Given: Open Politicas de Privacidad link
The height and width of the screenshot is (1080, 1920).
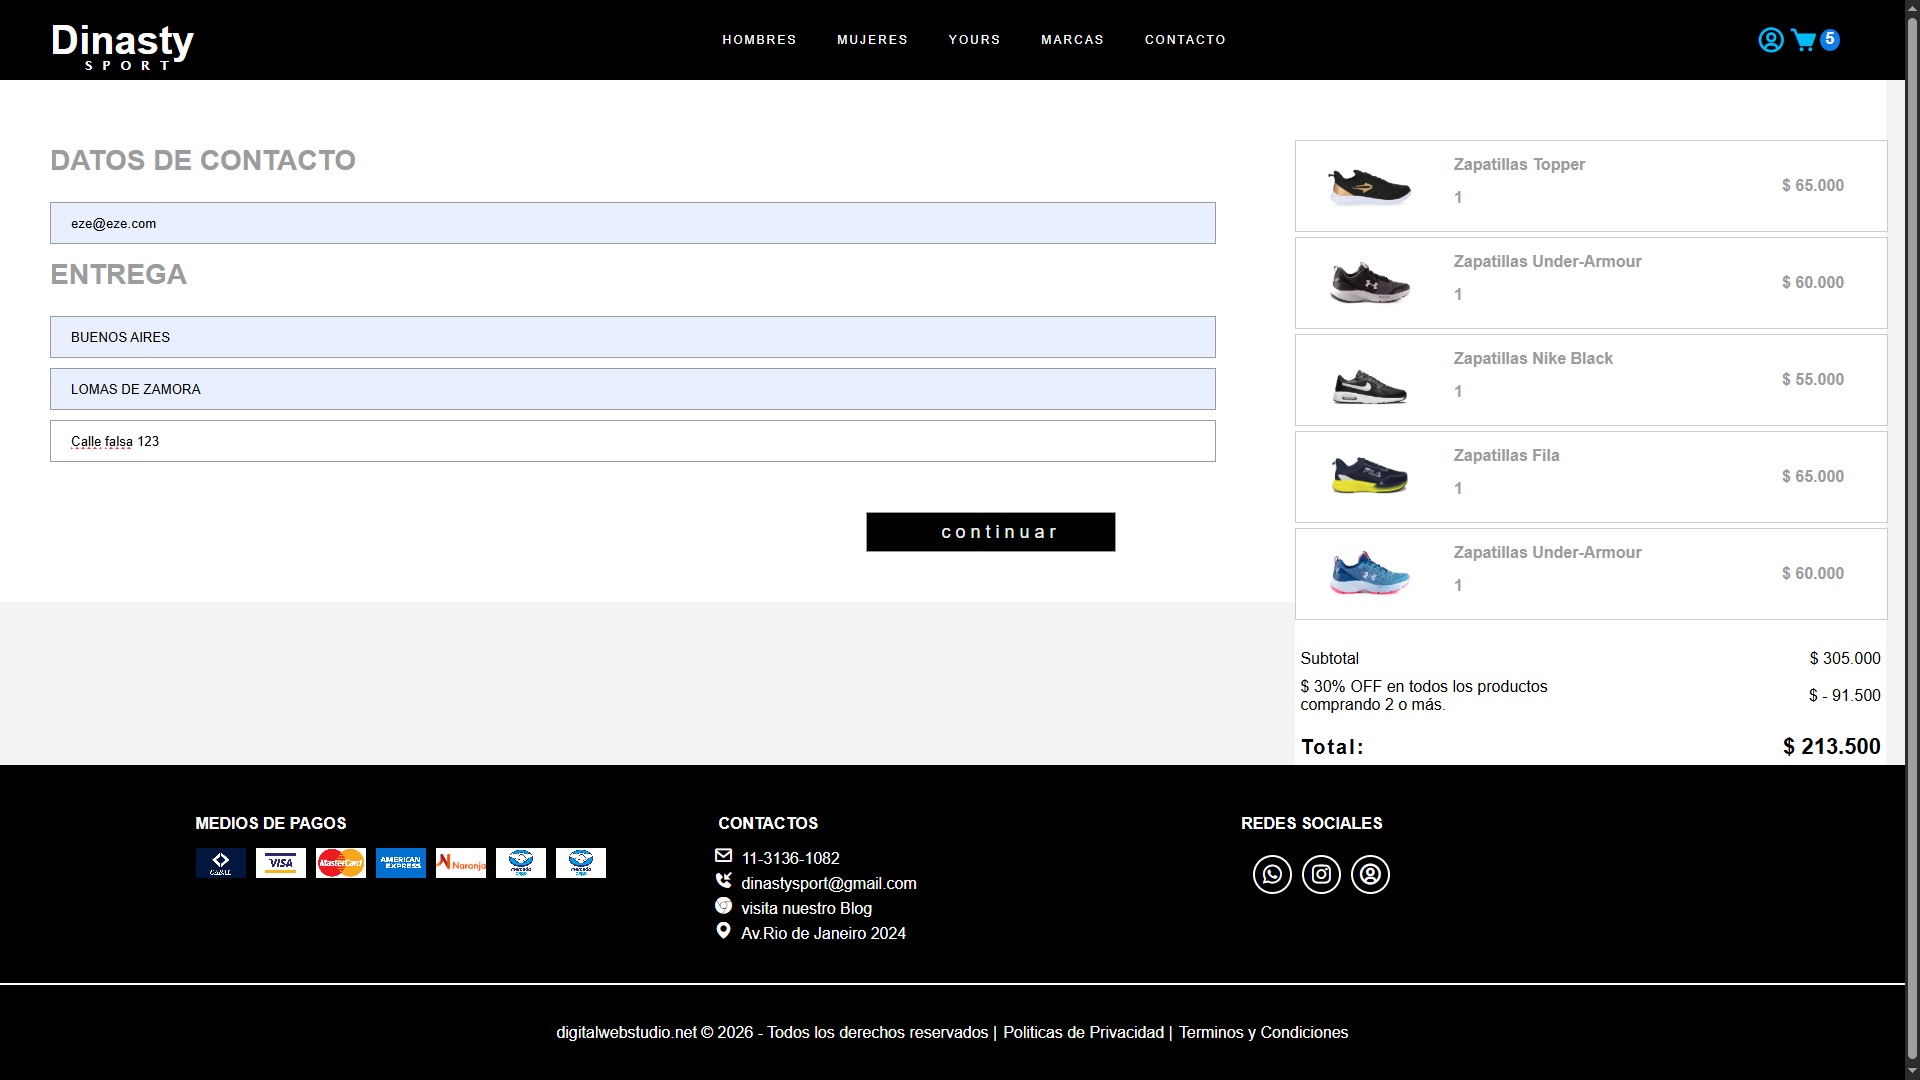Looking at the screenshot, I should [x=1083, y=1033].
